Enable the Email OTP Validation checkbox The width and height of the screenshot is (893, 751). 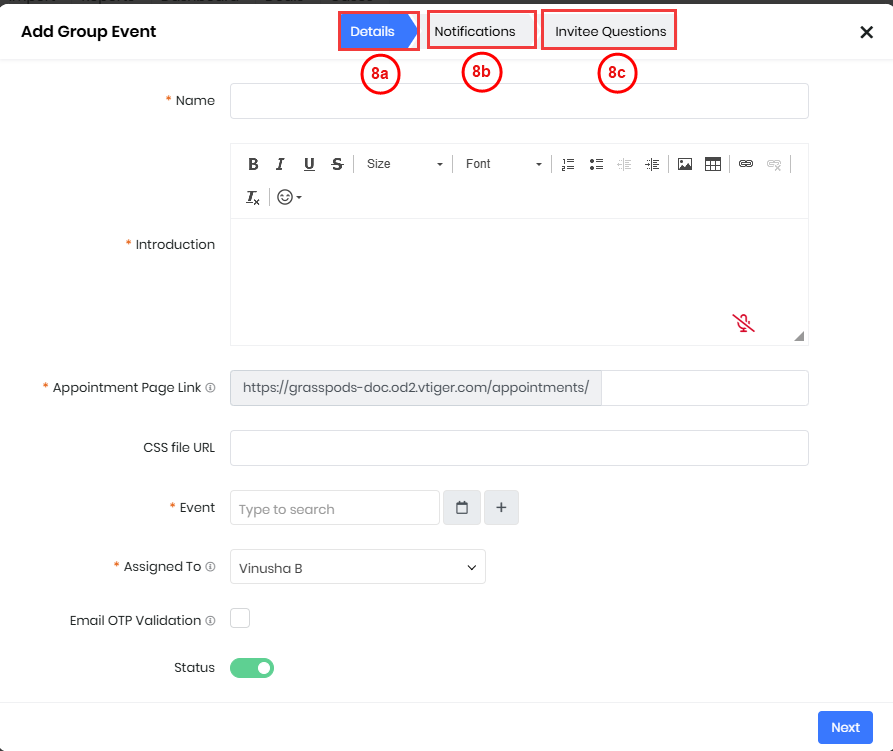240,619
